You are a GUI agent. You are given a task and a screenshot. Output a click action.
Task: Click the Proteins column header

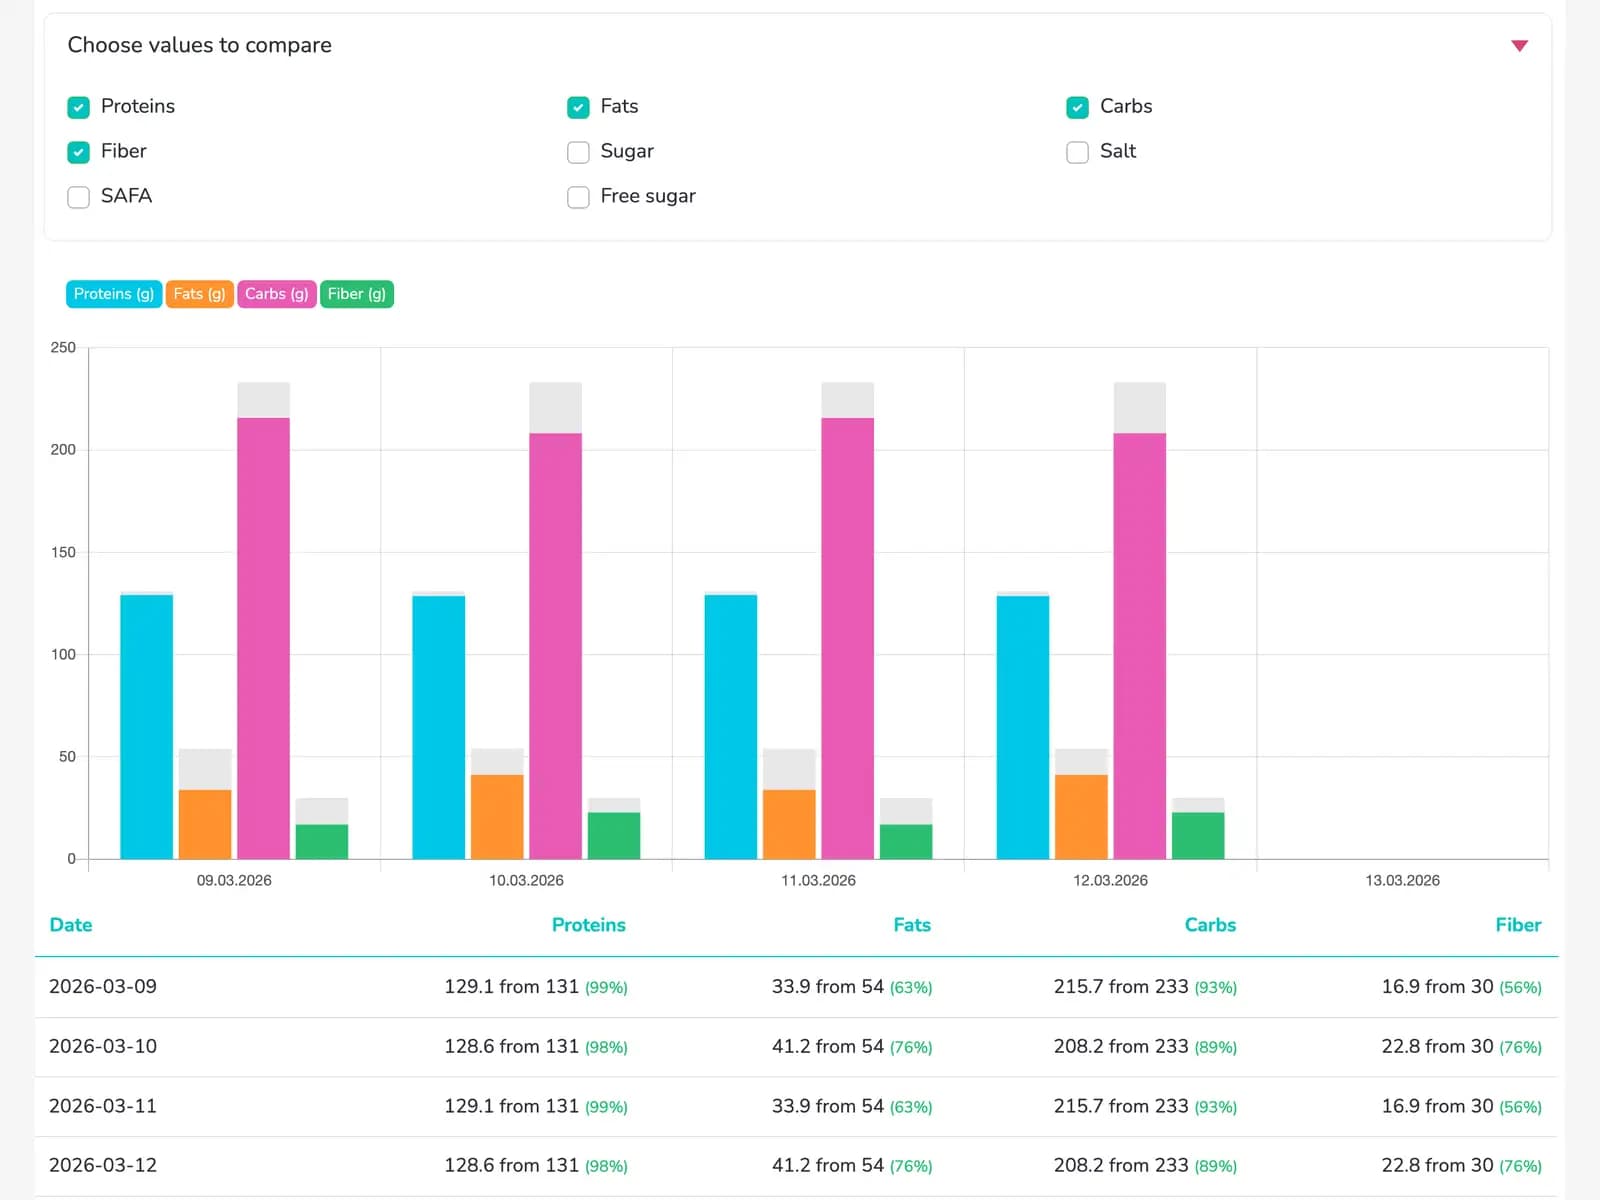pyautogui.click(x=588, y=925)
